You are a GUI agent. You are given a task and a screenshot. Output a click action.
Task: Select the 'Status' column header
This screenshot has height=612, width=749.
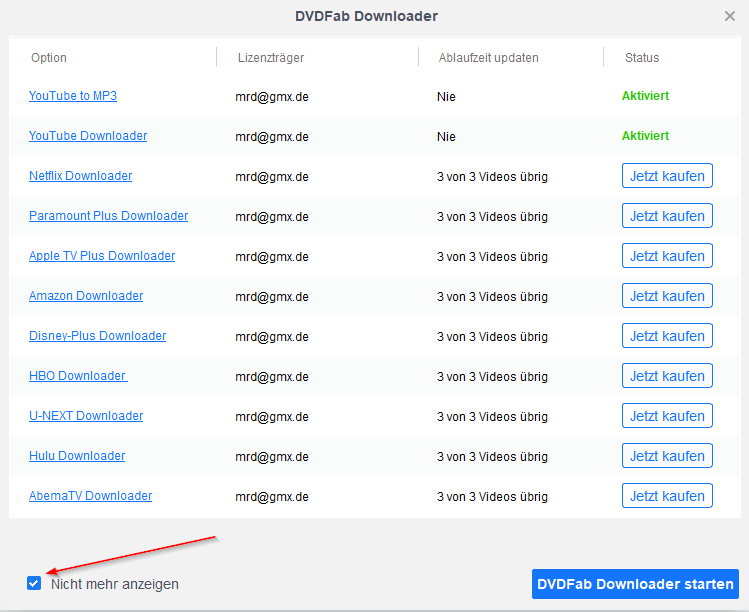[642, 58]
